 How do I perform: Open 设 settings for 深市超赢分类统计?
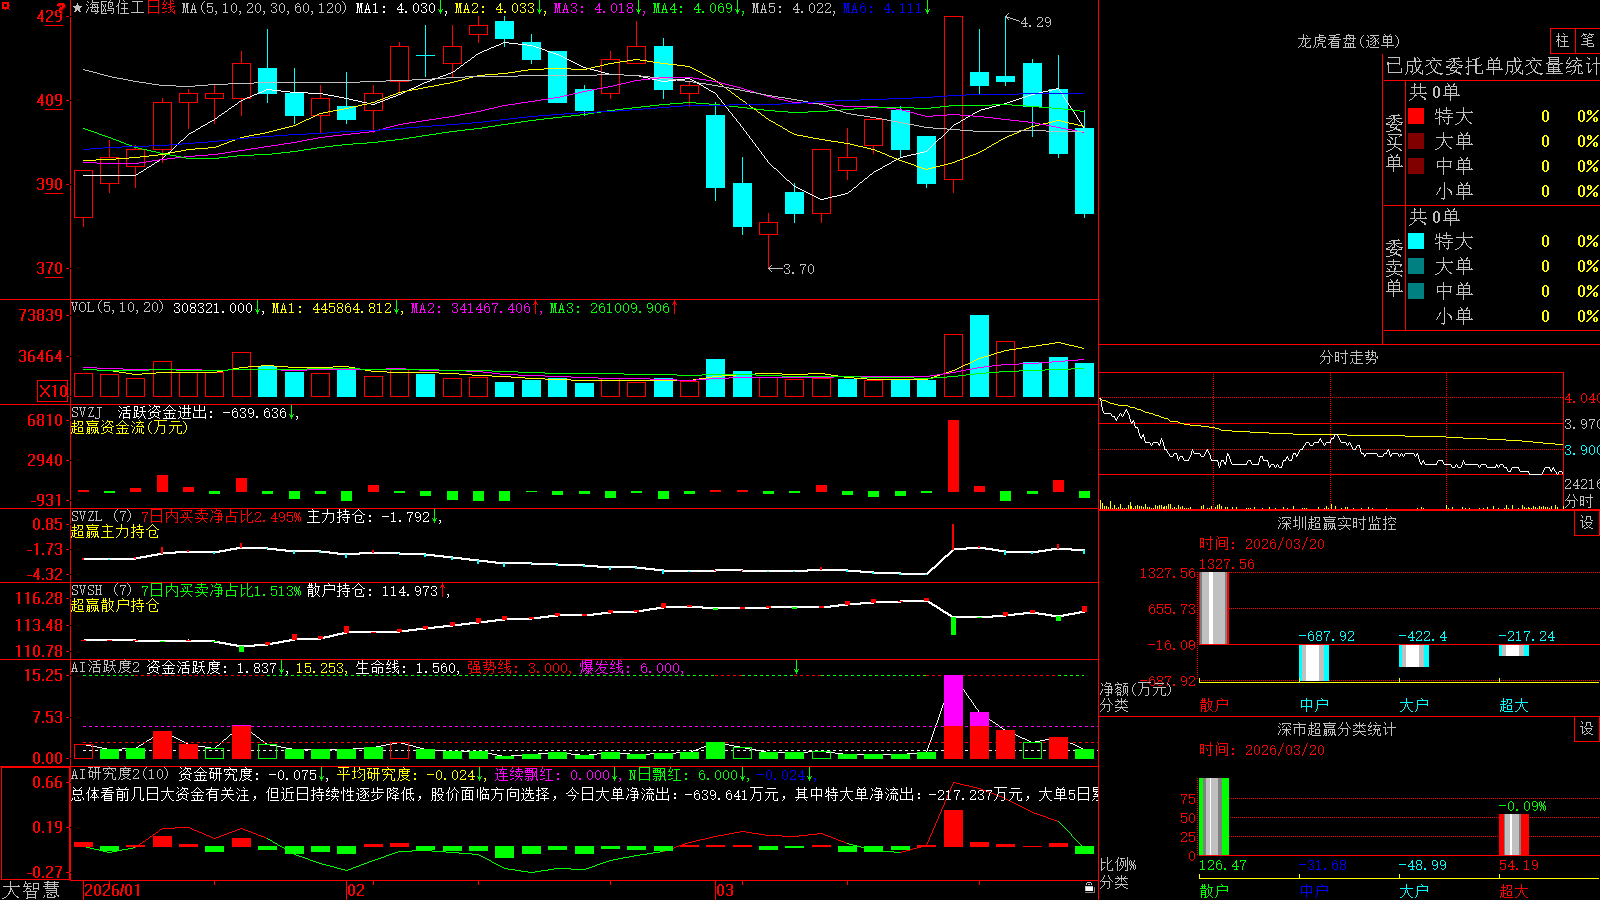pyautogui.click(x=1587, y=729)
